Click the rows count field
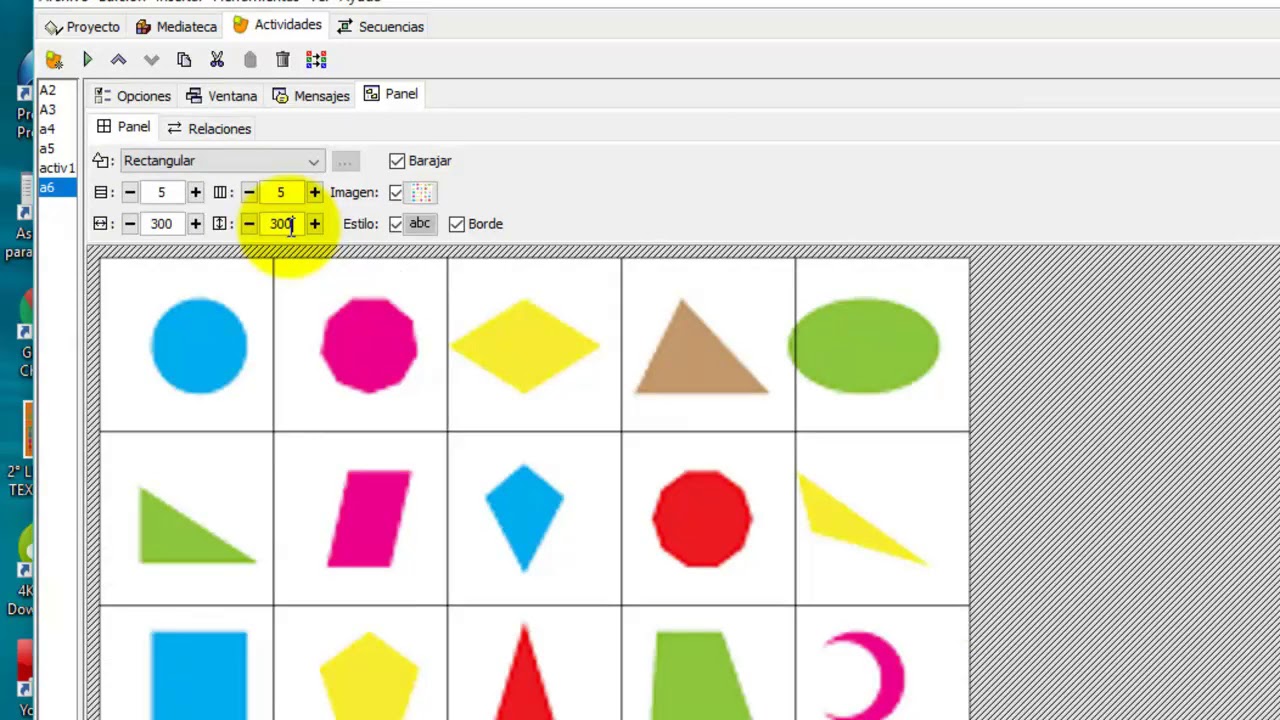This screenshot has width=1280, height=720. pyautogui.click(x=162, y=192)
